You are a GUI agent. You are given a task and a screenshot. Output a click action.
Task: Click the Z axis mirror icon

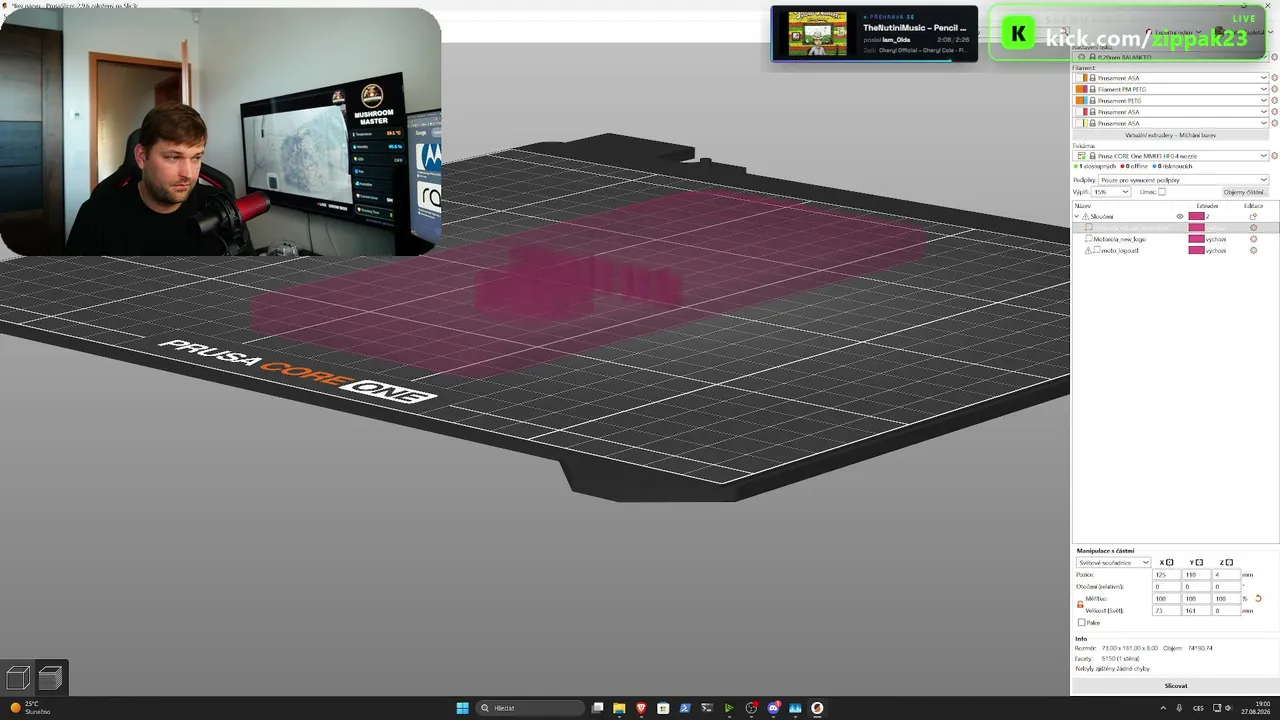click(x=1228, y=562)
